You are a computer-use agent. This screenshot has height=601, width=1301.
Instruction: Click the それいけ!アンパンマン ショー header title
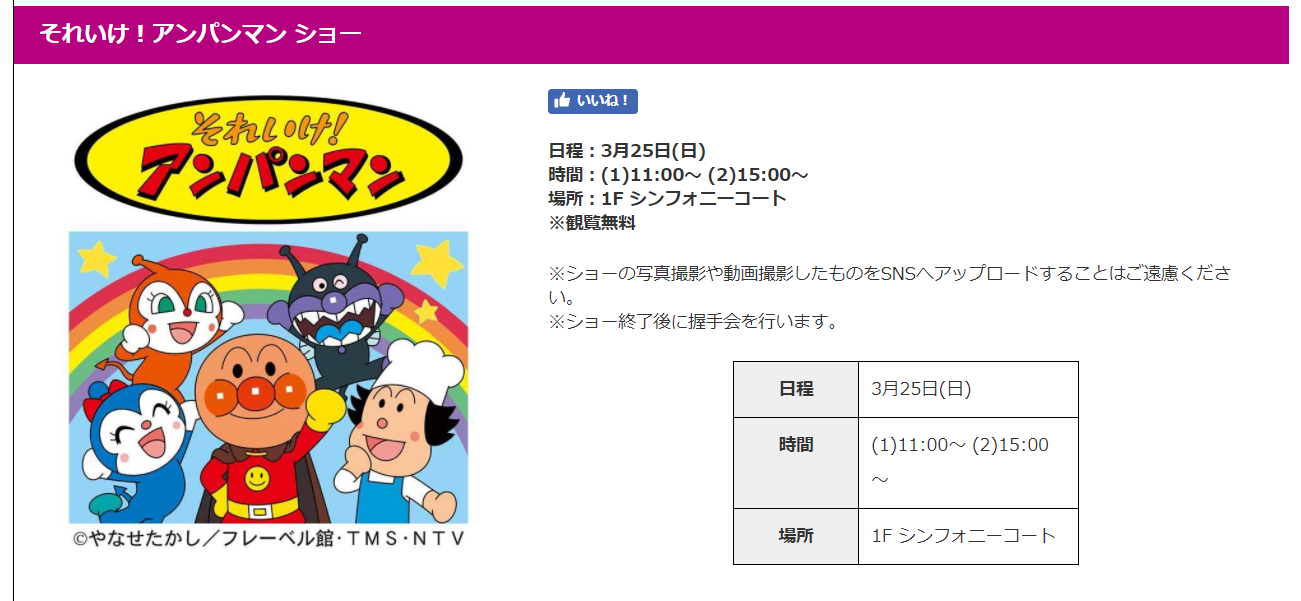tap(200, 34)
